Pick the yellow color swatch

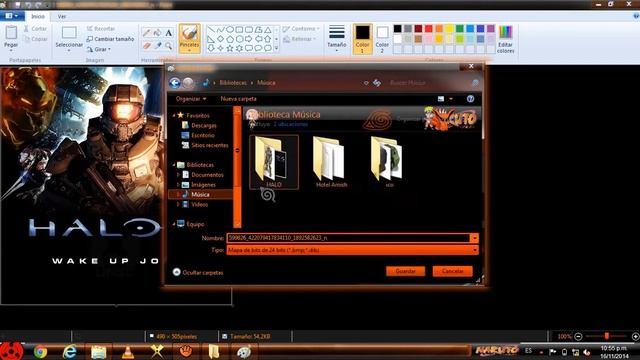click(x=449, y=29)
